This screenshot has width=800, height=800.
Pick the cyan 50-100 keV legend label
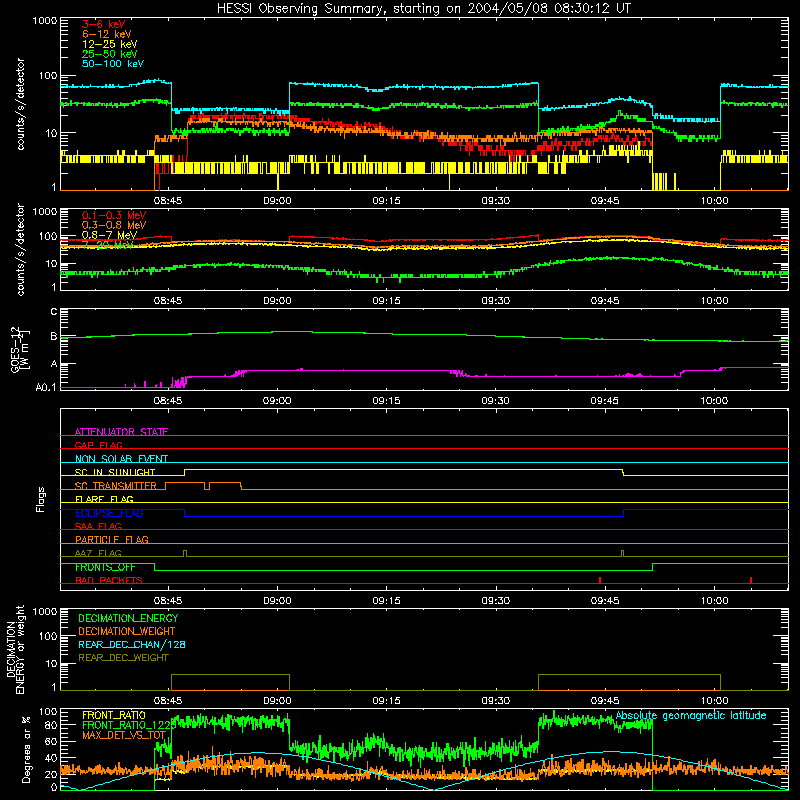[113, 63]
